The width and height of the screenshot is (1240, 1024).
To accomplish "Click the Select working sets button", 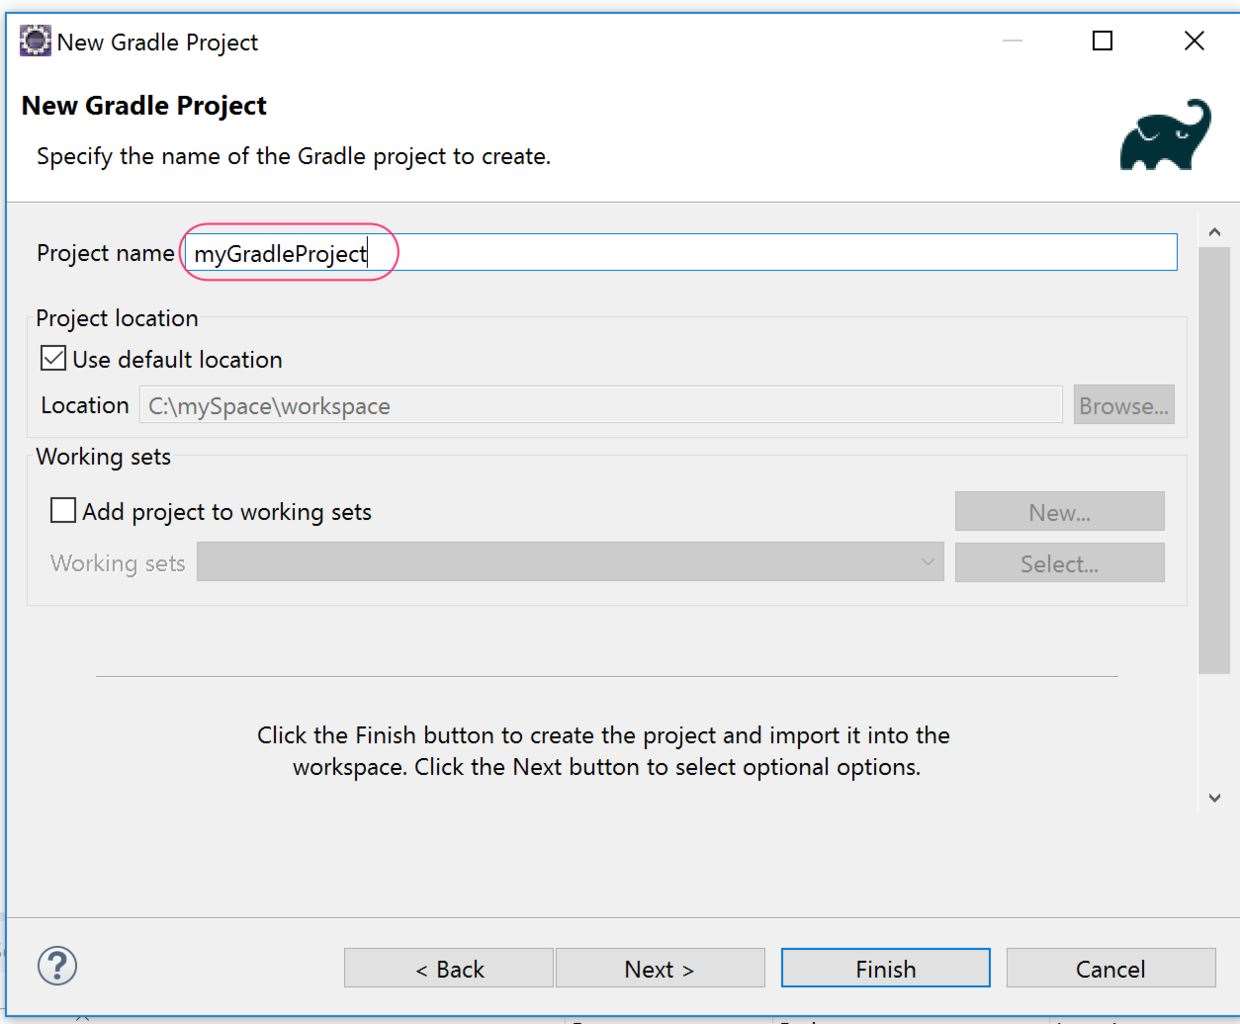I will click(1059, 563).
